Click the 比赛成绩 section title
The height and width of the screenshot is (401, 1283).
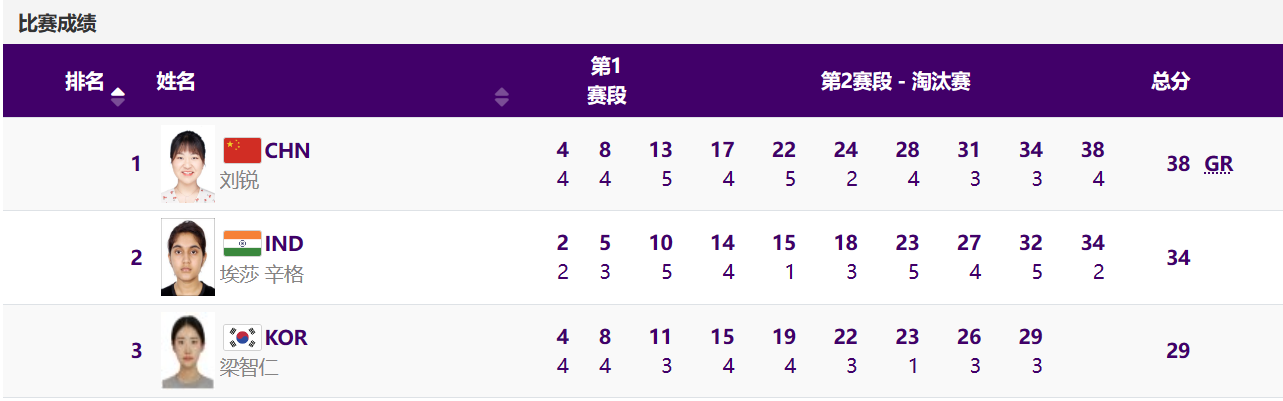[57, 24]
